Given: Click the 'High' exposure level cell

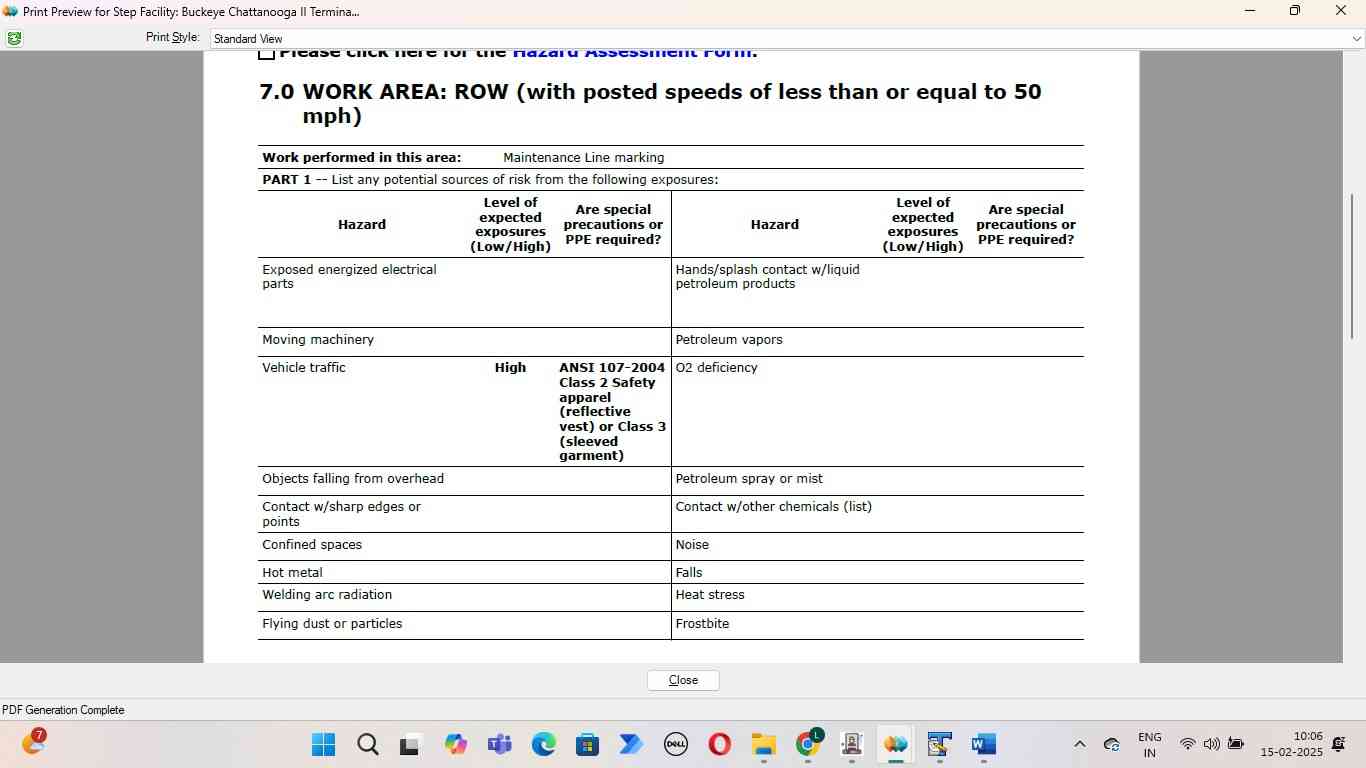Looking at the screenshot, I should click(x=510, y=368).
